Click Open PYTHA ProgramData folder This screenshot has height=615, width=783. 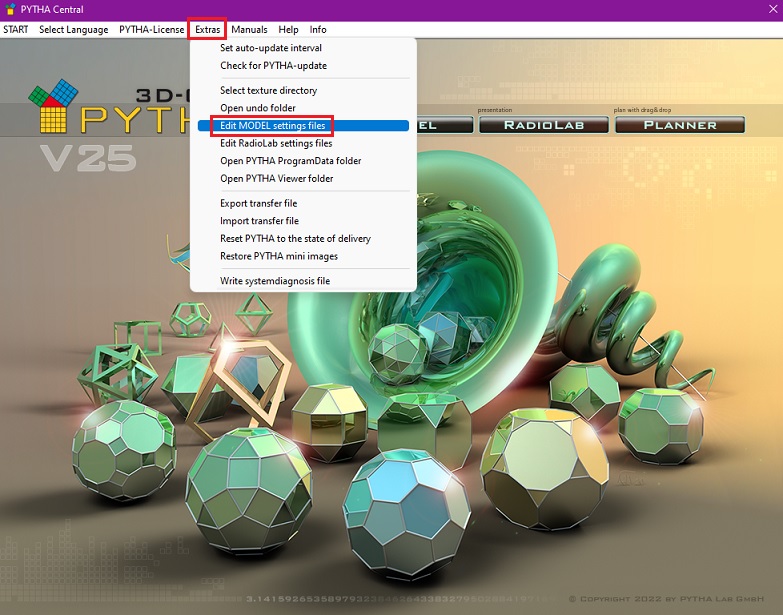(303, 161)
